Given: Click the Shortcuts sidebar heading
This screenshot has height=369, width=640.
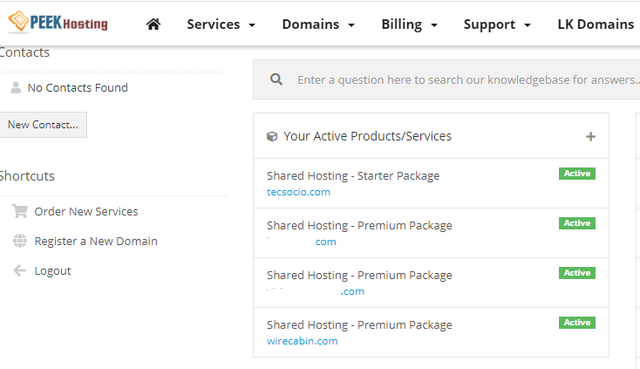Looking at the screenshot, I should 27,176.
